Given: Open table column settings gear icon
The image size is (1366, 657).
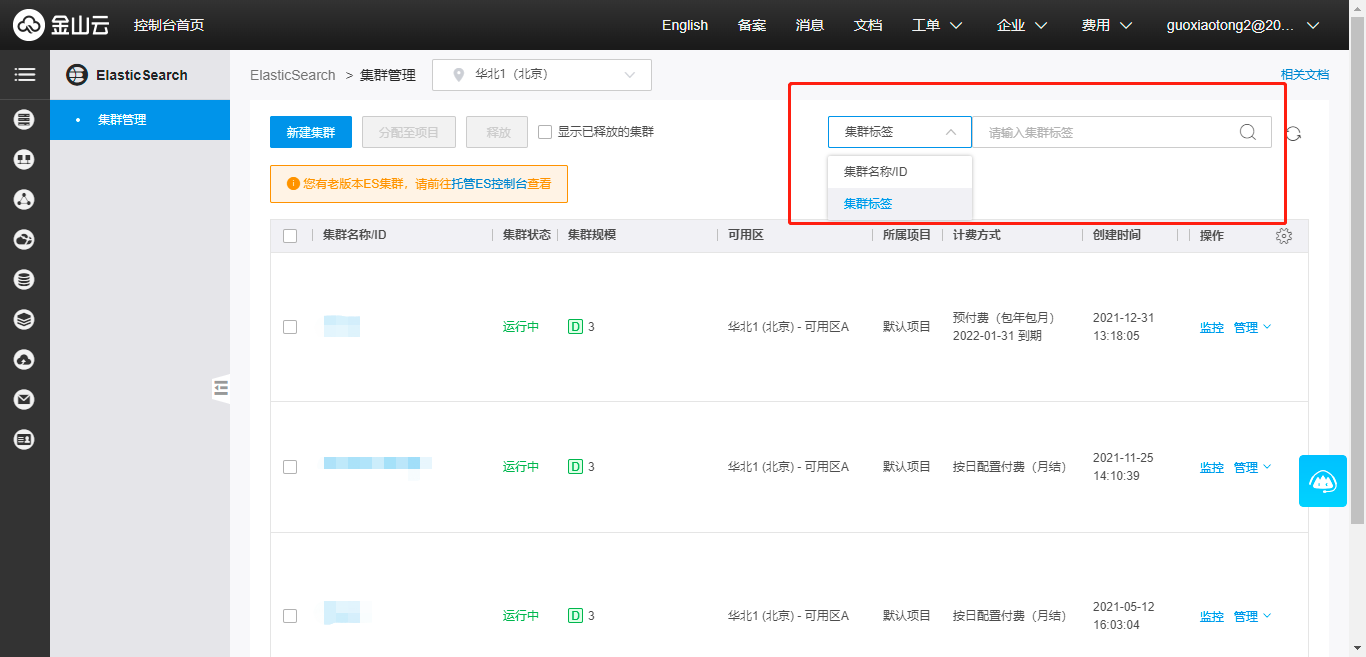Looking at the screenshot, I should [1284, 236].
